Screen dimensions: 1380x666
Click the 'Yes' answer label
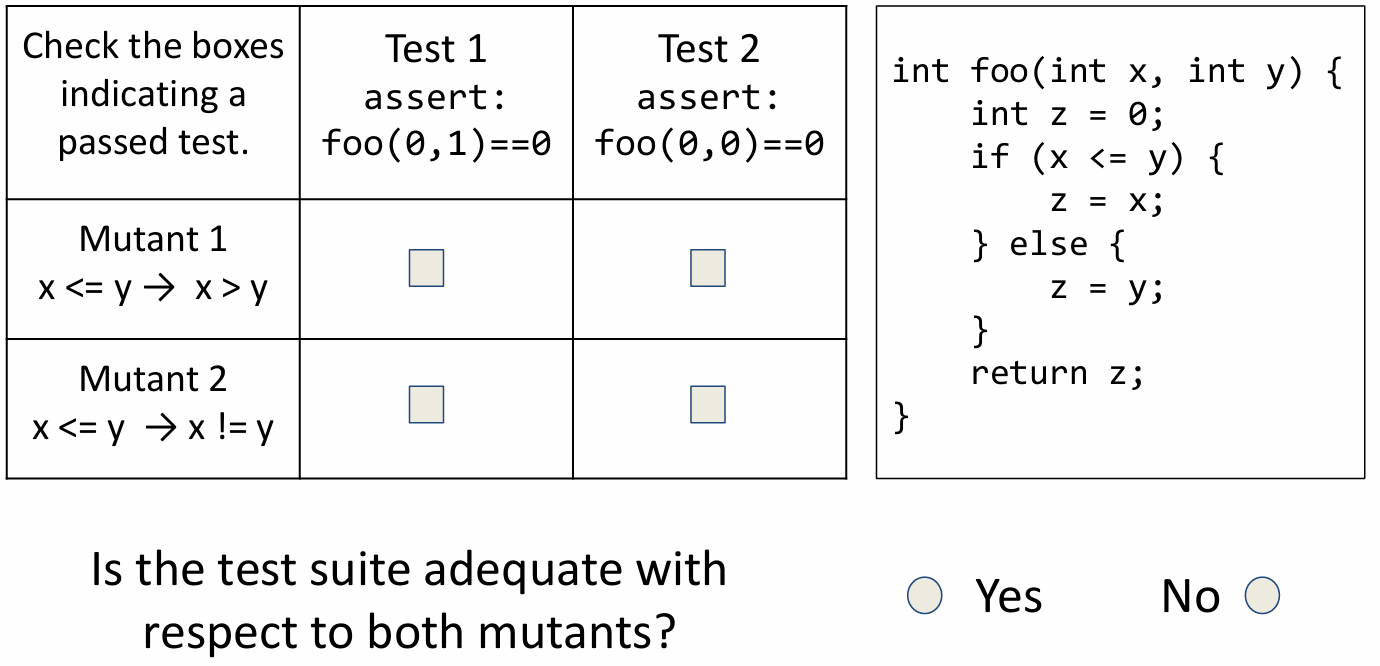point(1008,597)
